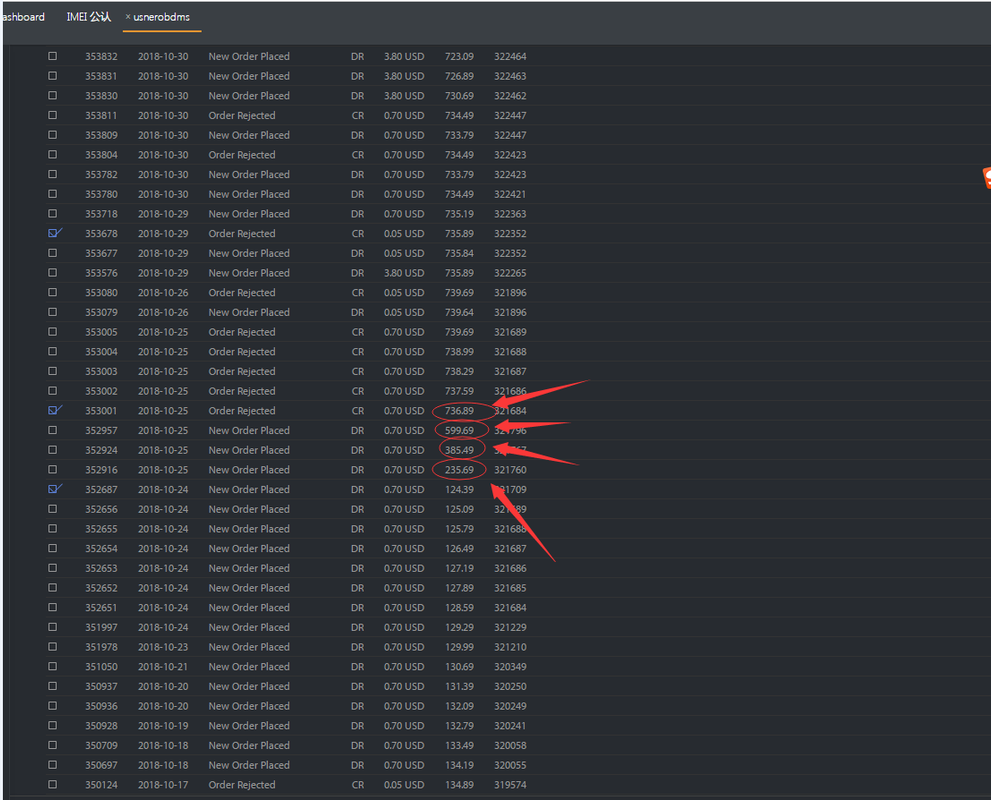This screenshot has height=800, width=991.
Task: Click order number 319574
Action: coord(510,785)
